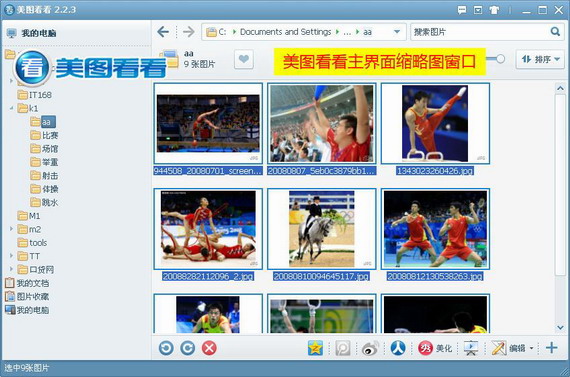Viewport: 570px width, 377px height.
Task: Start slideshow with the screen icon
Action: pos(471,348)
